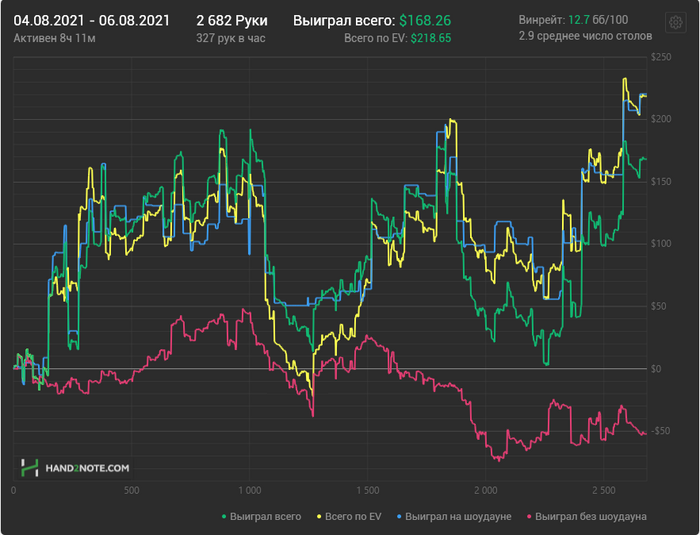The height and width of the screenshot is (535, 700).
Task: Click the $50 y-axis label
Action: click(658, 306)
